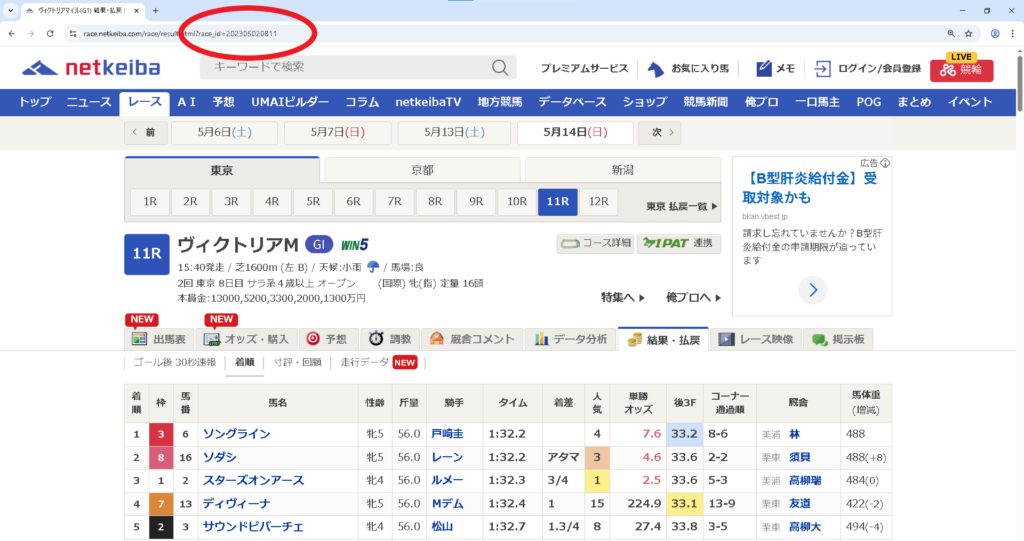Switch to the 京都 racecourse tab
This screenshot has height=541, width=1024.
click(x=422, y=170)
